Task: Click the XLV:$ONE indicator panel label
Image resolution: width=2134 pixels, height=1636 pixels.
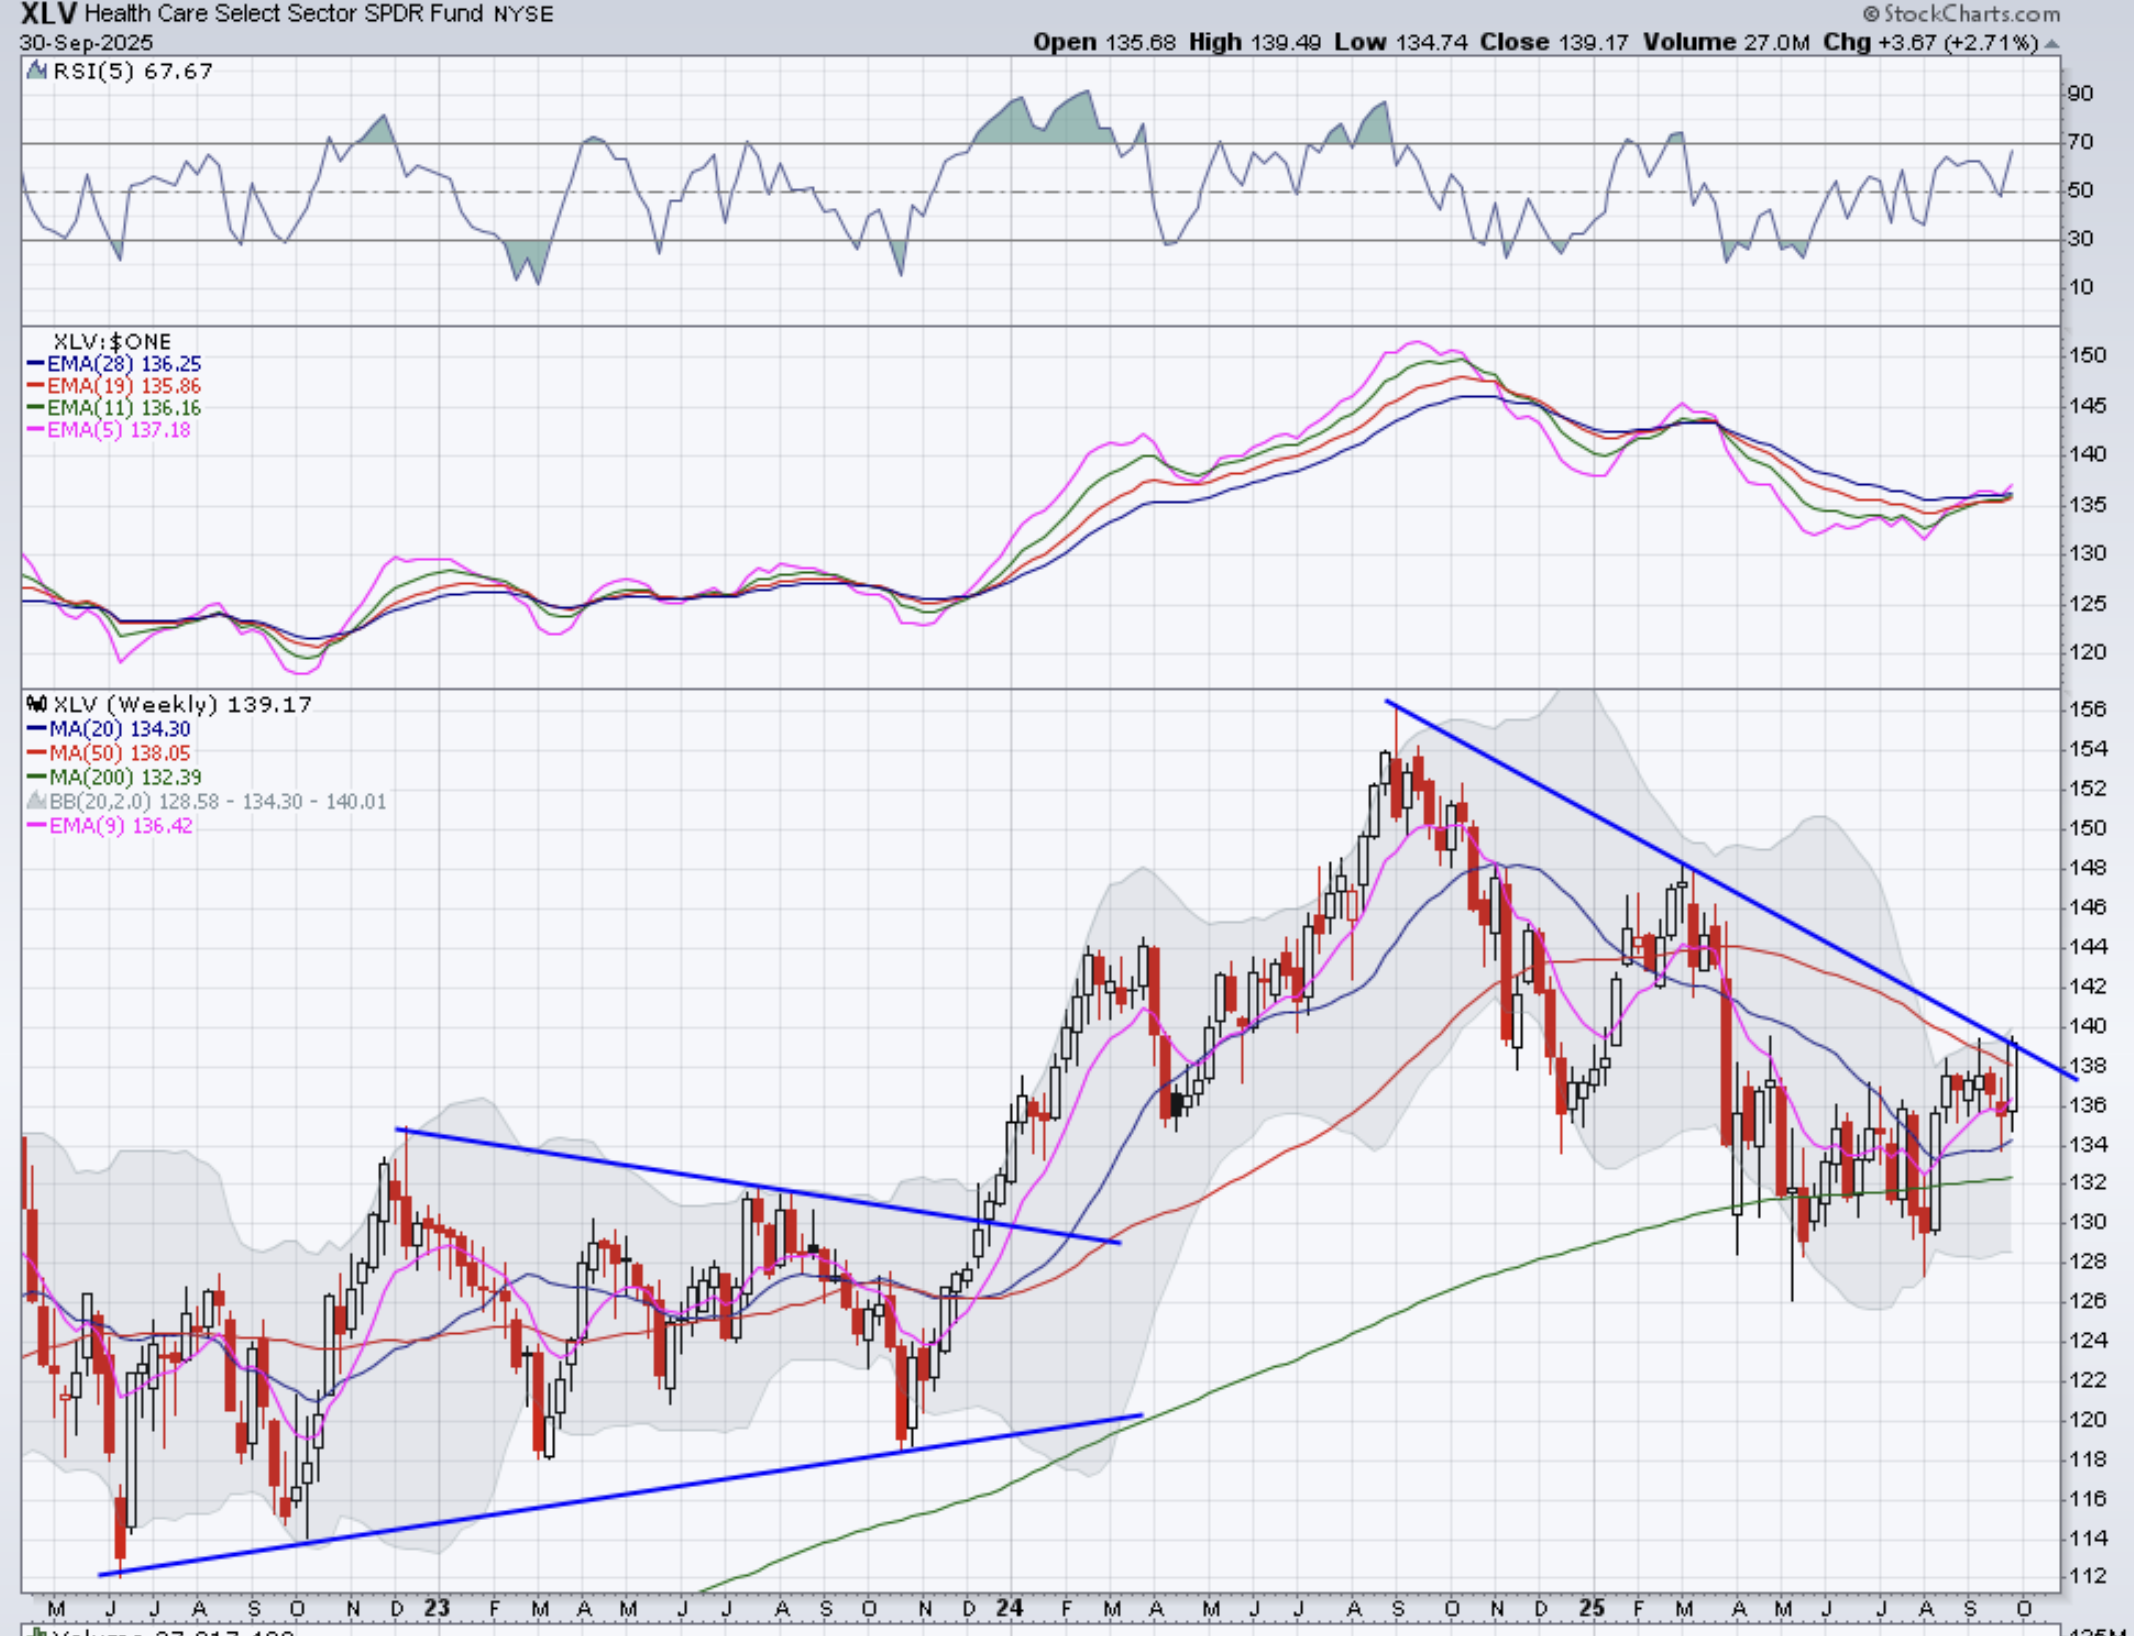Action: [112, 342]
